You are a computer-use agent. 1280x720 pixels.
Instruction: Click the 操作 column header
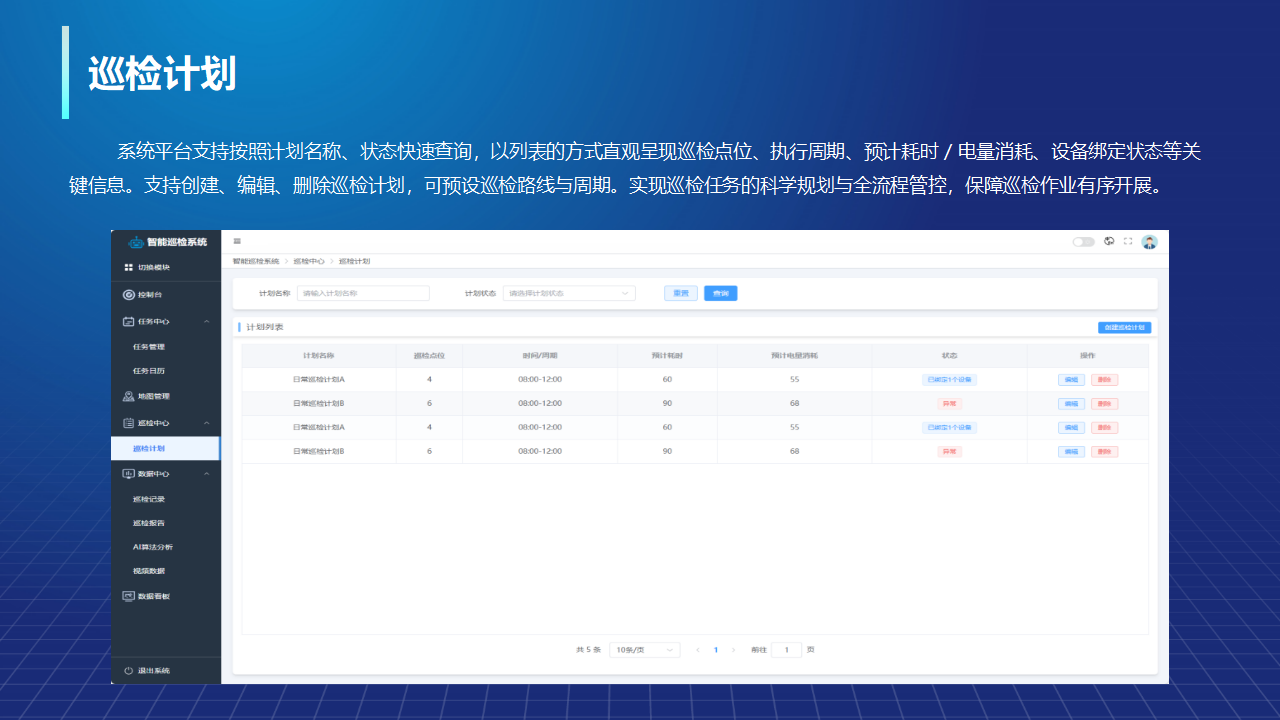(1088, 356)
